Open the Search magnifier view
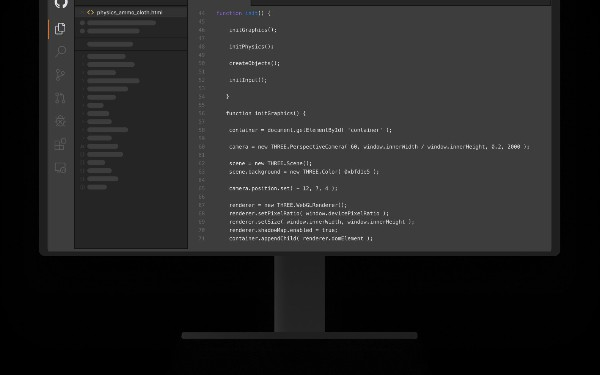This screenshot has height=375, width=600. pos(60,51)
